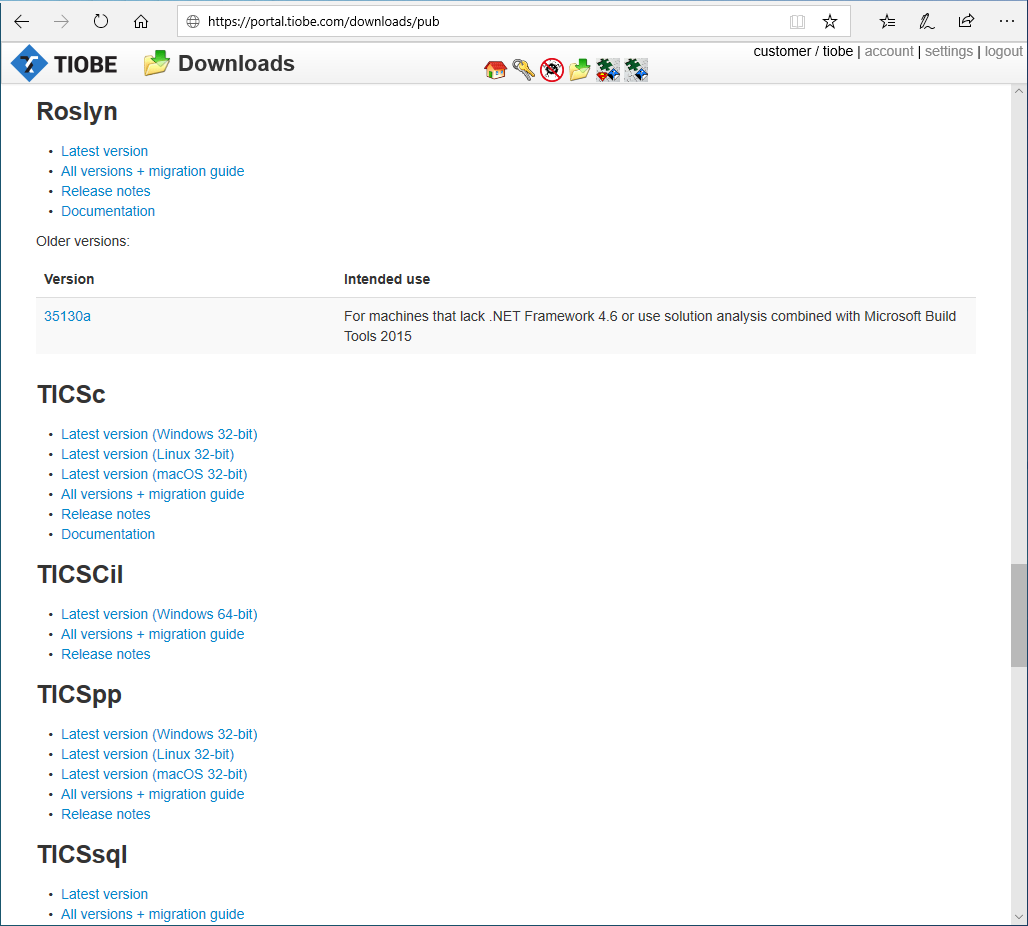Open TICSc Latest version (Linux 32-bit)
This screenshot has width=1028, height=926.
pos(148,454)
